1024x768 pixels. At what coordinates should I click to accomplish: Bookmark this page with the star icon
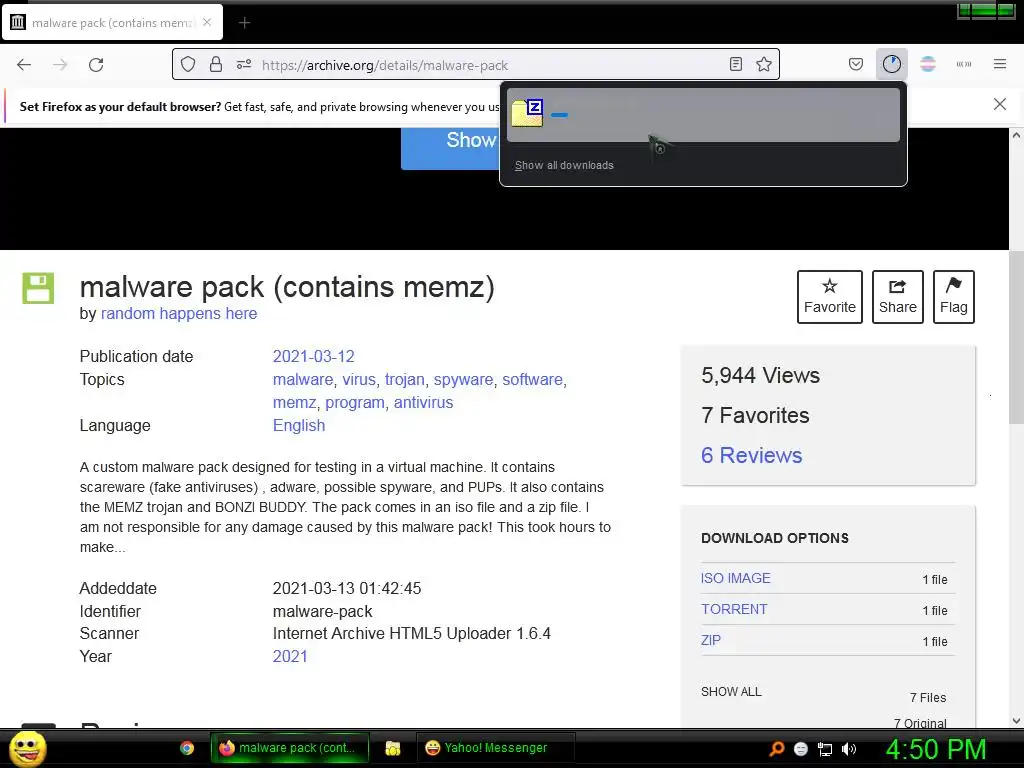[x=764, y=65]
